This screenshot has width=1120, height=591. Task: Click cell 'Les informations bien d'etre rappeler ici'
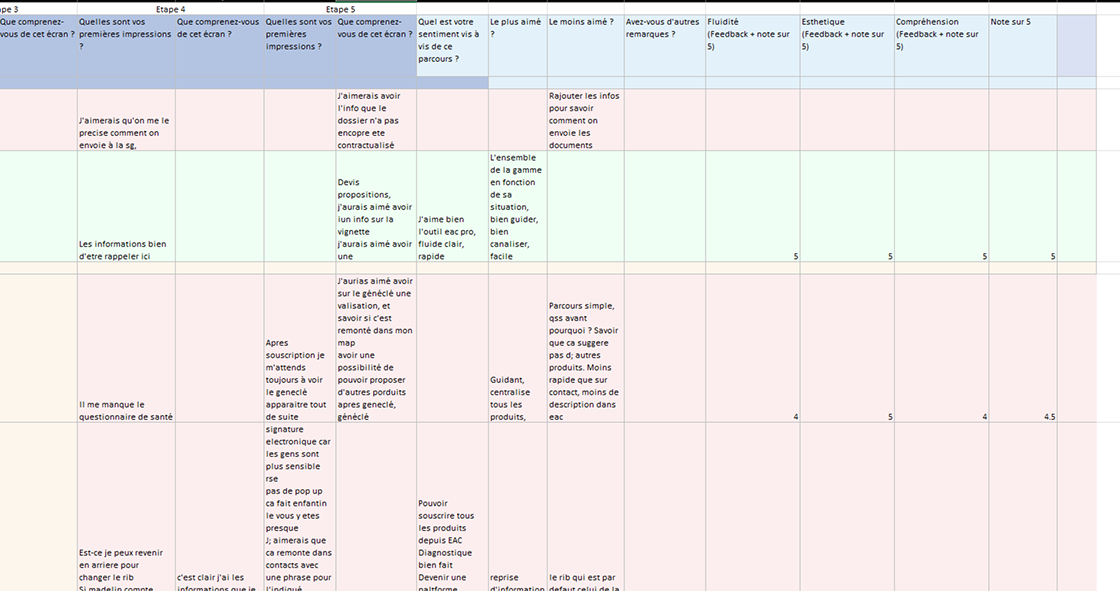tap(126, 207)
